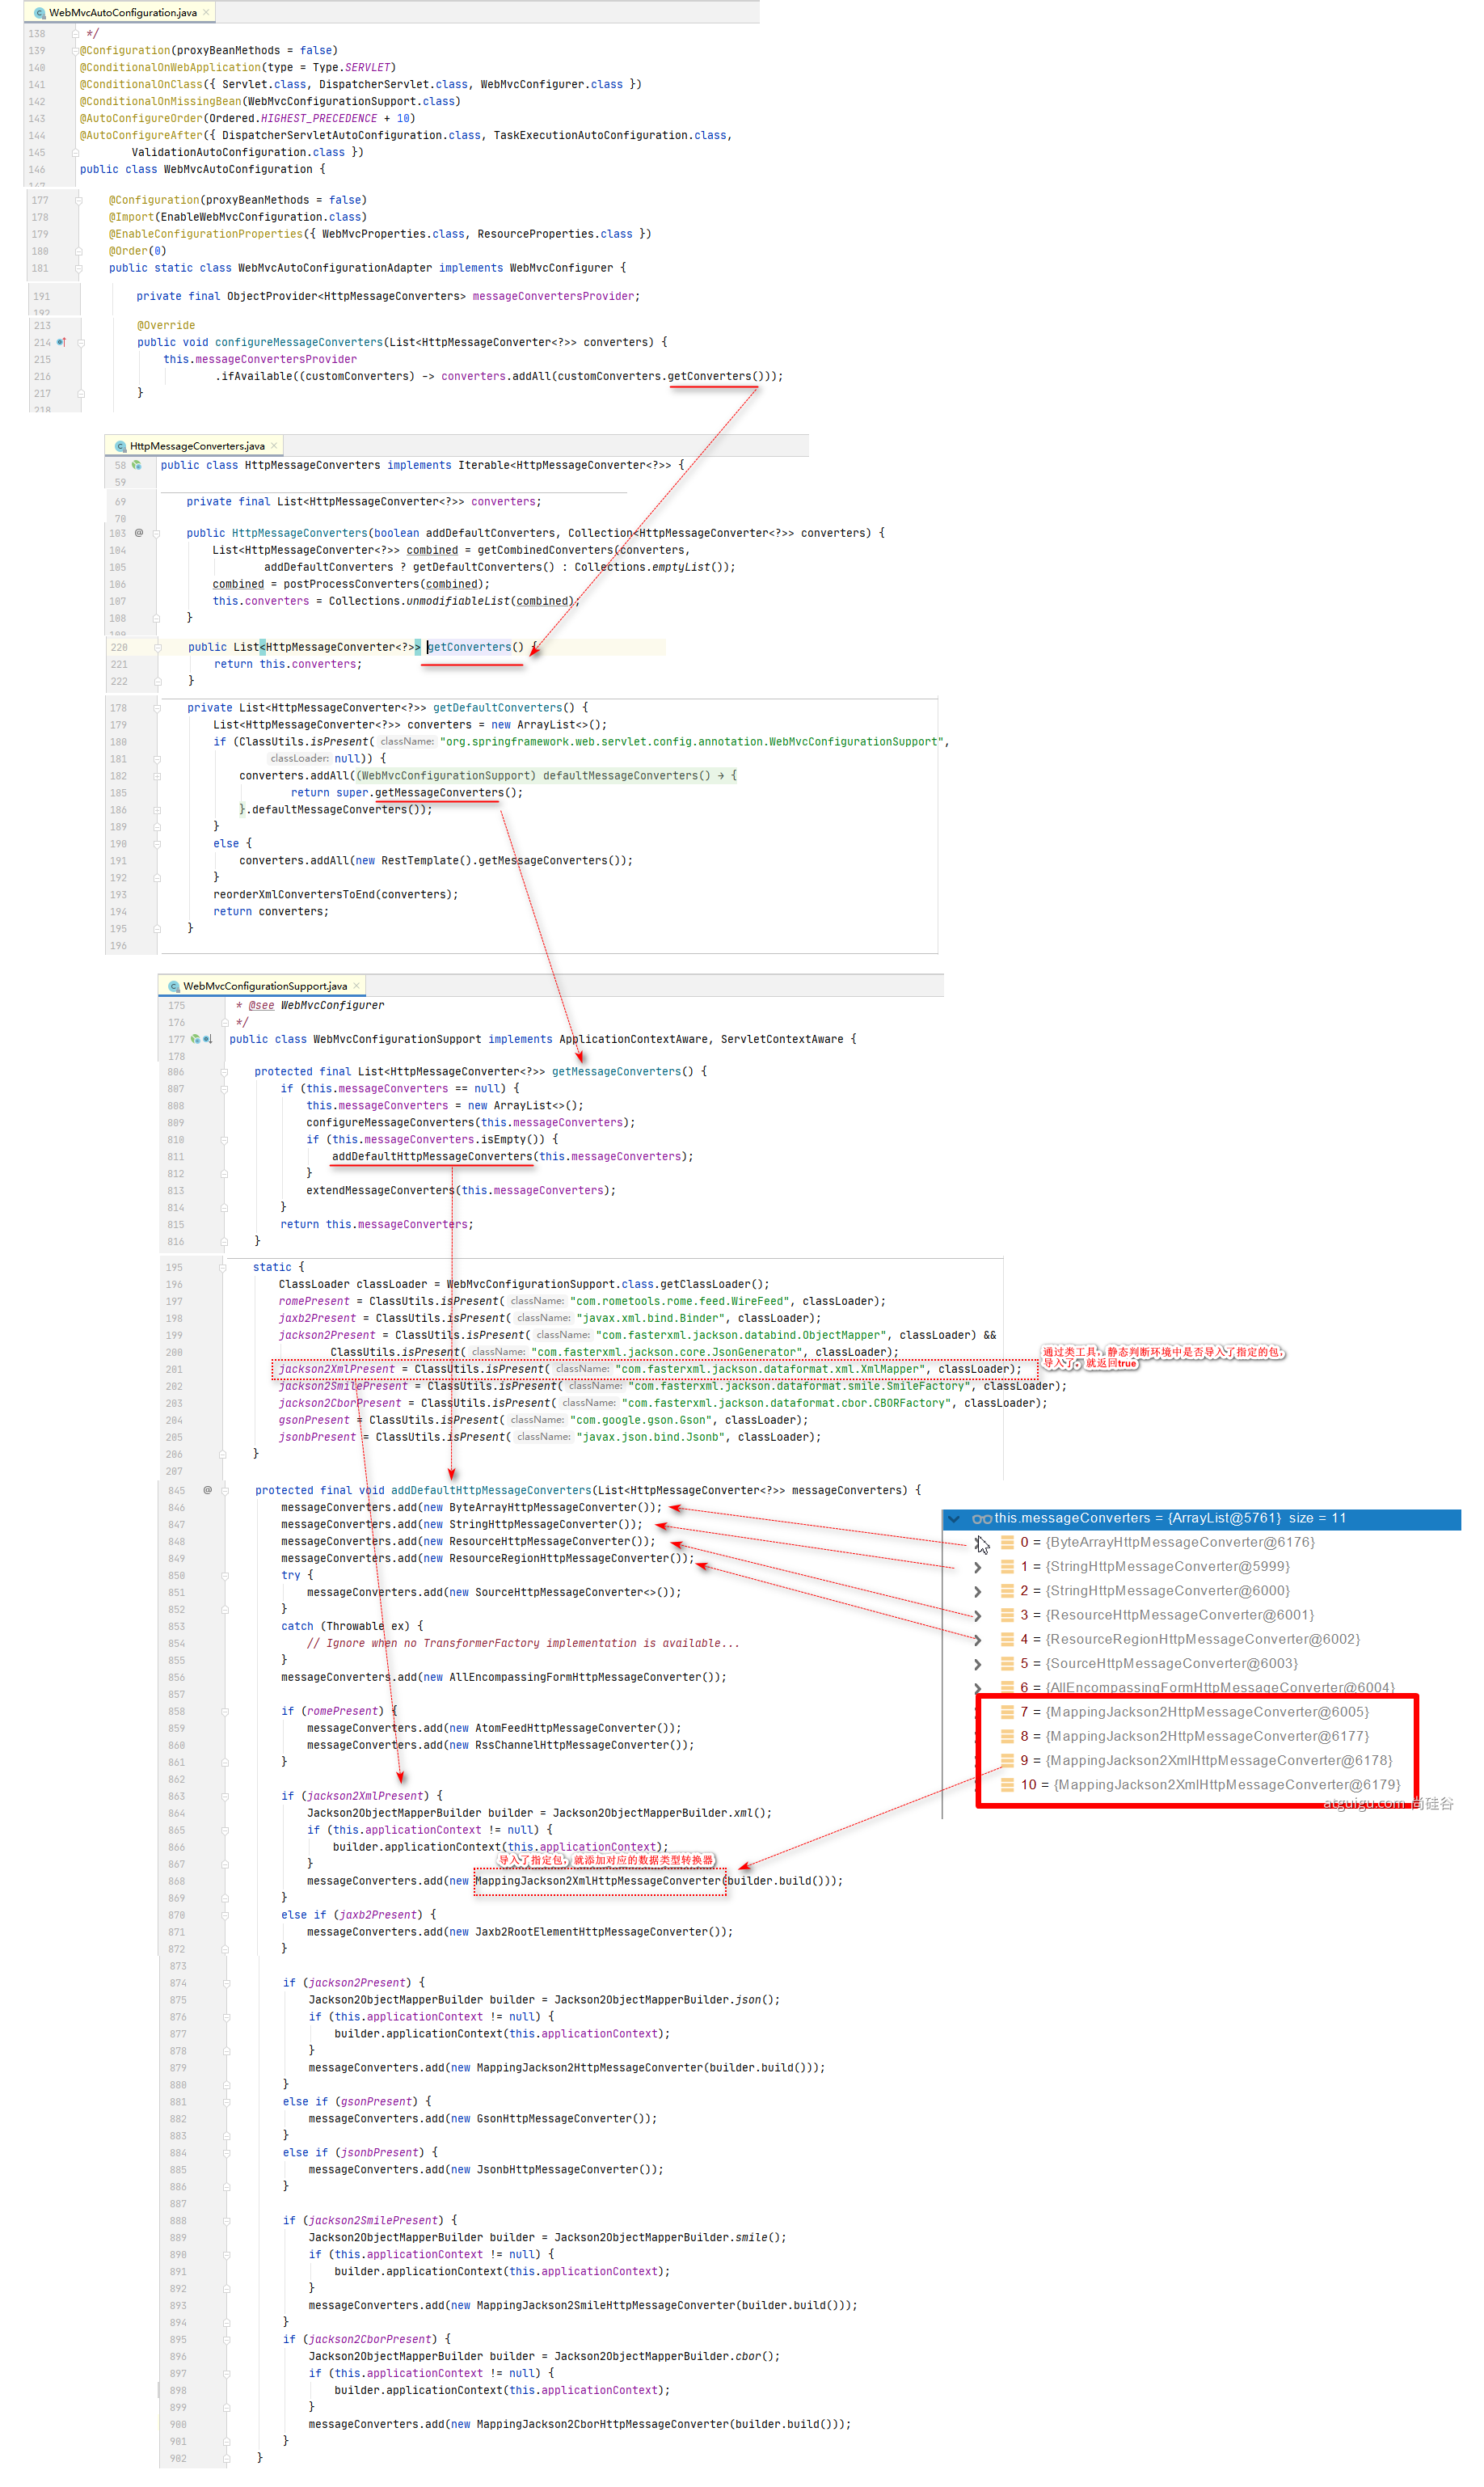Image resolution: width=1484 pixels, height=2487 pixels.
Task: Click the class hierarchy gutter icon at line 177
Action: coord(196,1039)
